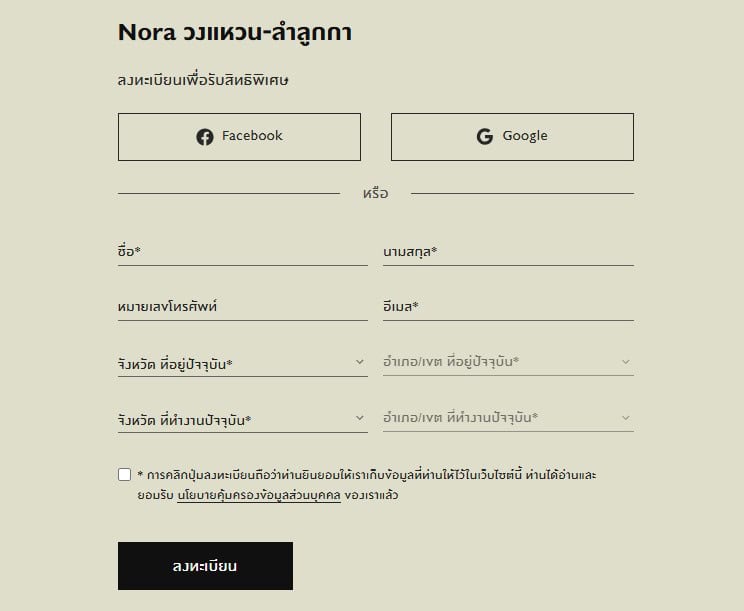Image resolution: width=744 pixels, height=611 pixels.
Task: Focus the หมายเลขโทรศัพท์ phone field
Action: point(242,307)
